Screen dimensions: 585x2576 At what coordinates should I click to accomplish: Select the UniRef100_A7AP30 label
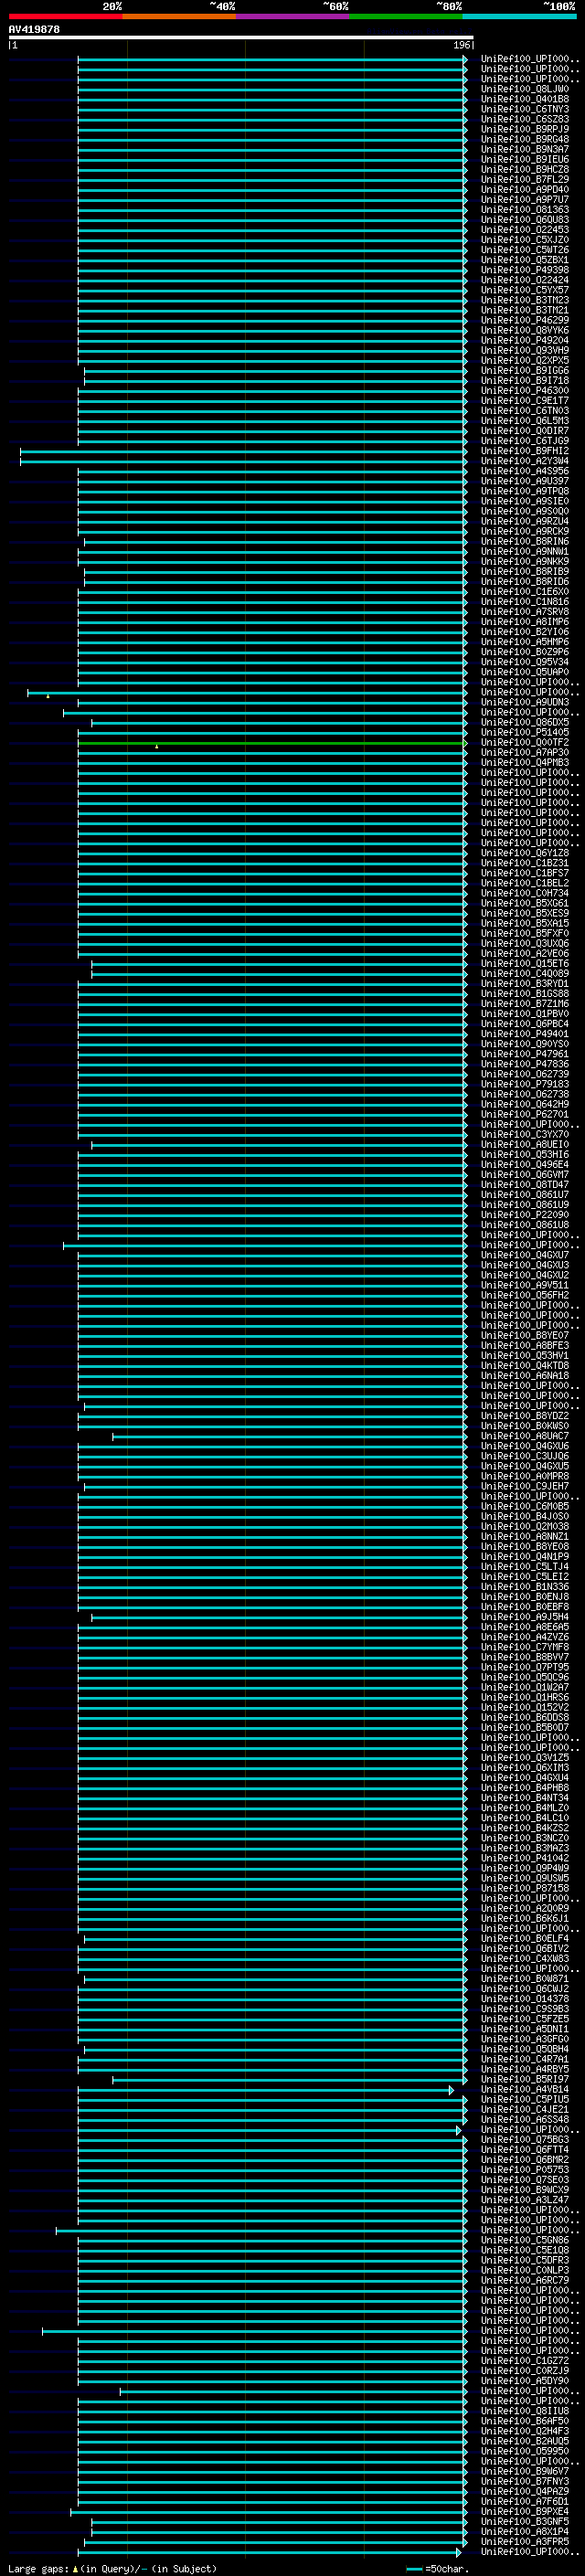point(524,752)
